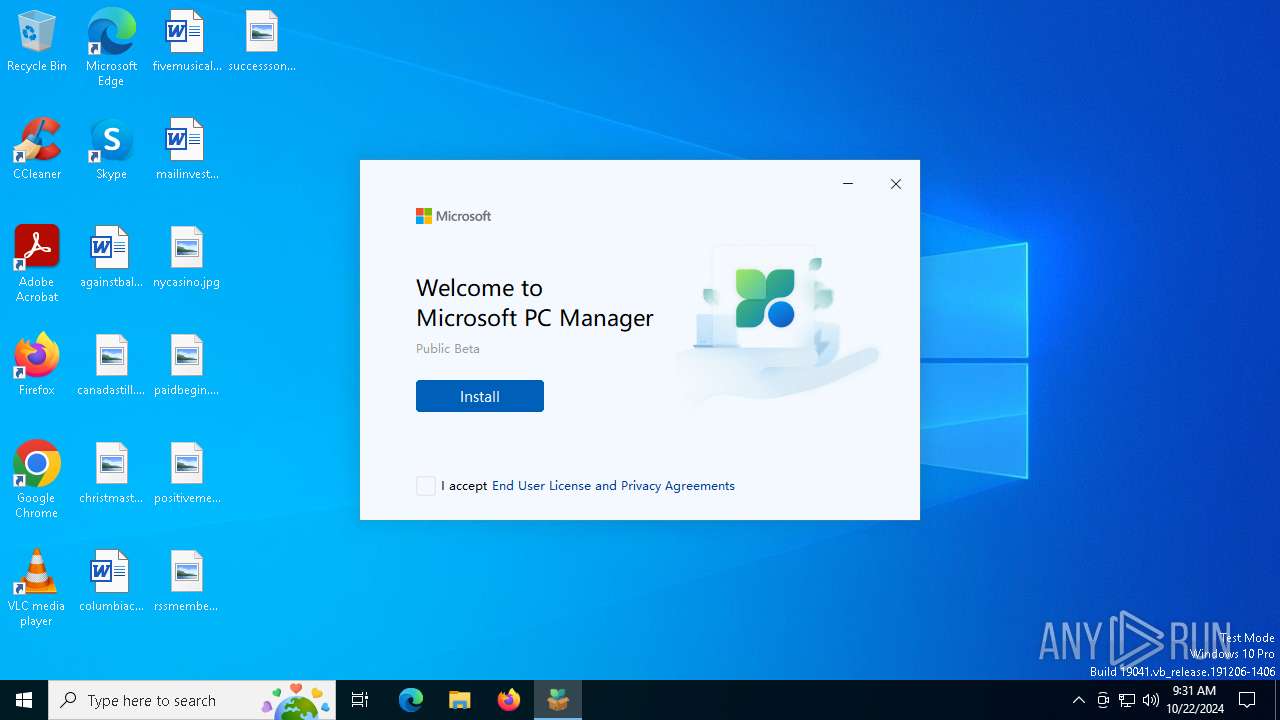Select the successson image file icon
This screenshot has width=1280, height=720.
(262, 42)
